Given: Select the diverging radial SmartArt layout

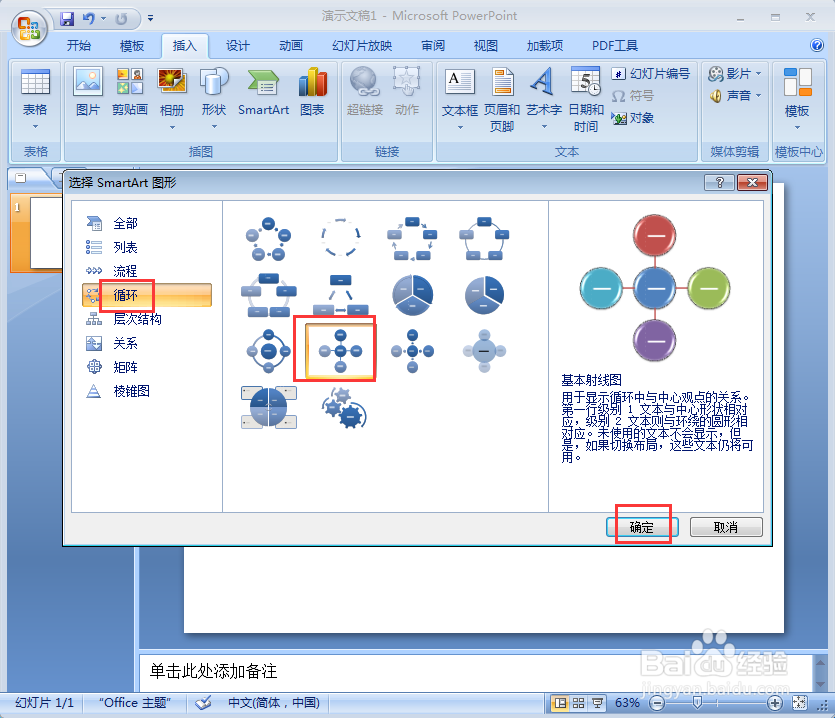Looking at the screenshot, I should [412, 351].
